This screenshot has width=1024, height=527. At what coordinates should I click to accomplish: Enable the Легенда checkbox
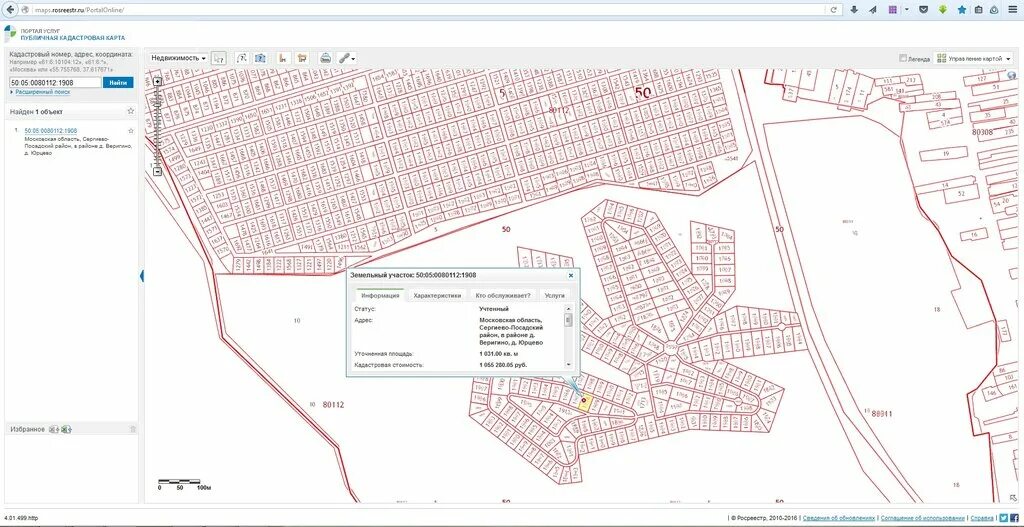(903, 58)
